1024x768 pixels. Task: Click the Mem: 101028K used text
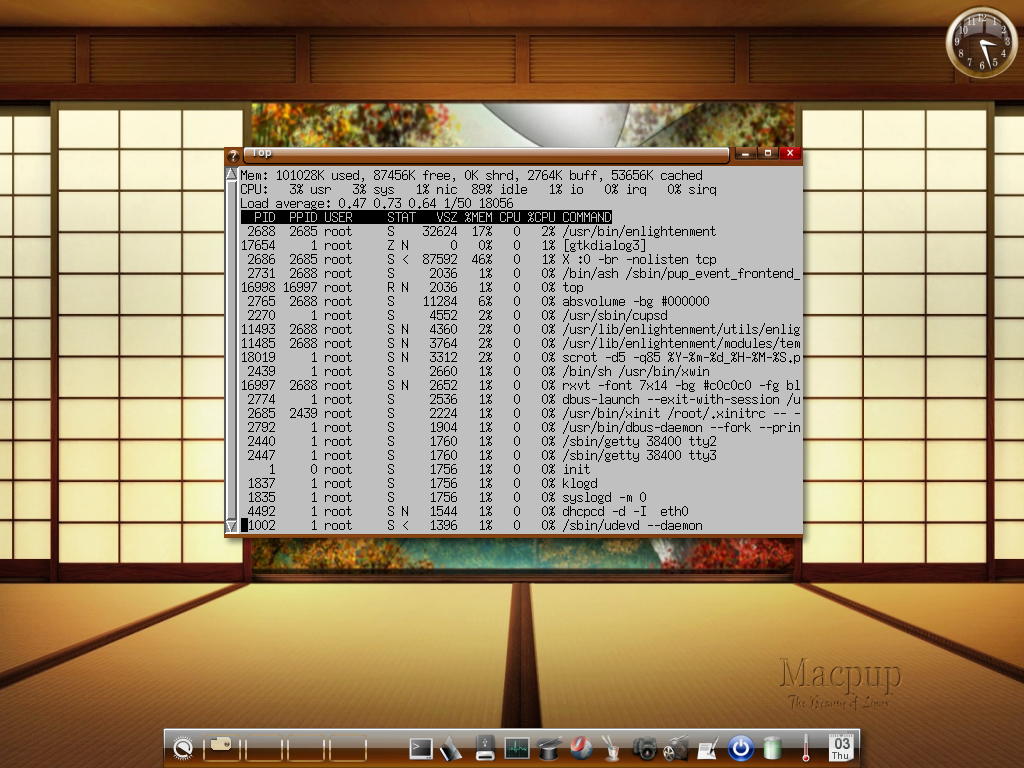[300, 175]
